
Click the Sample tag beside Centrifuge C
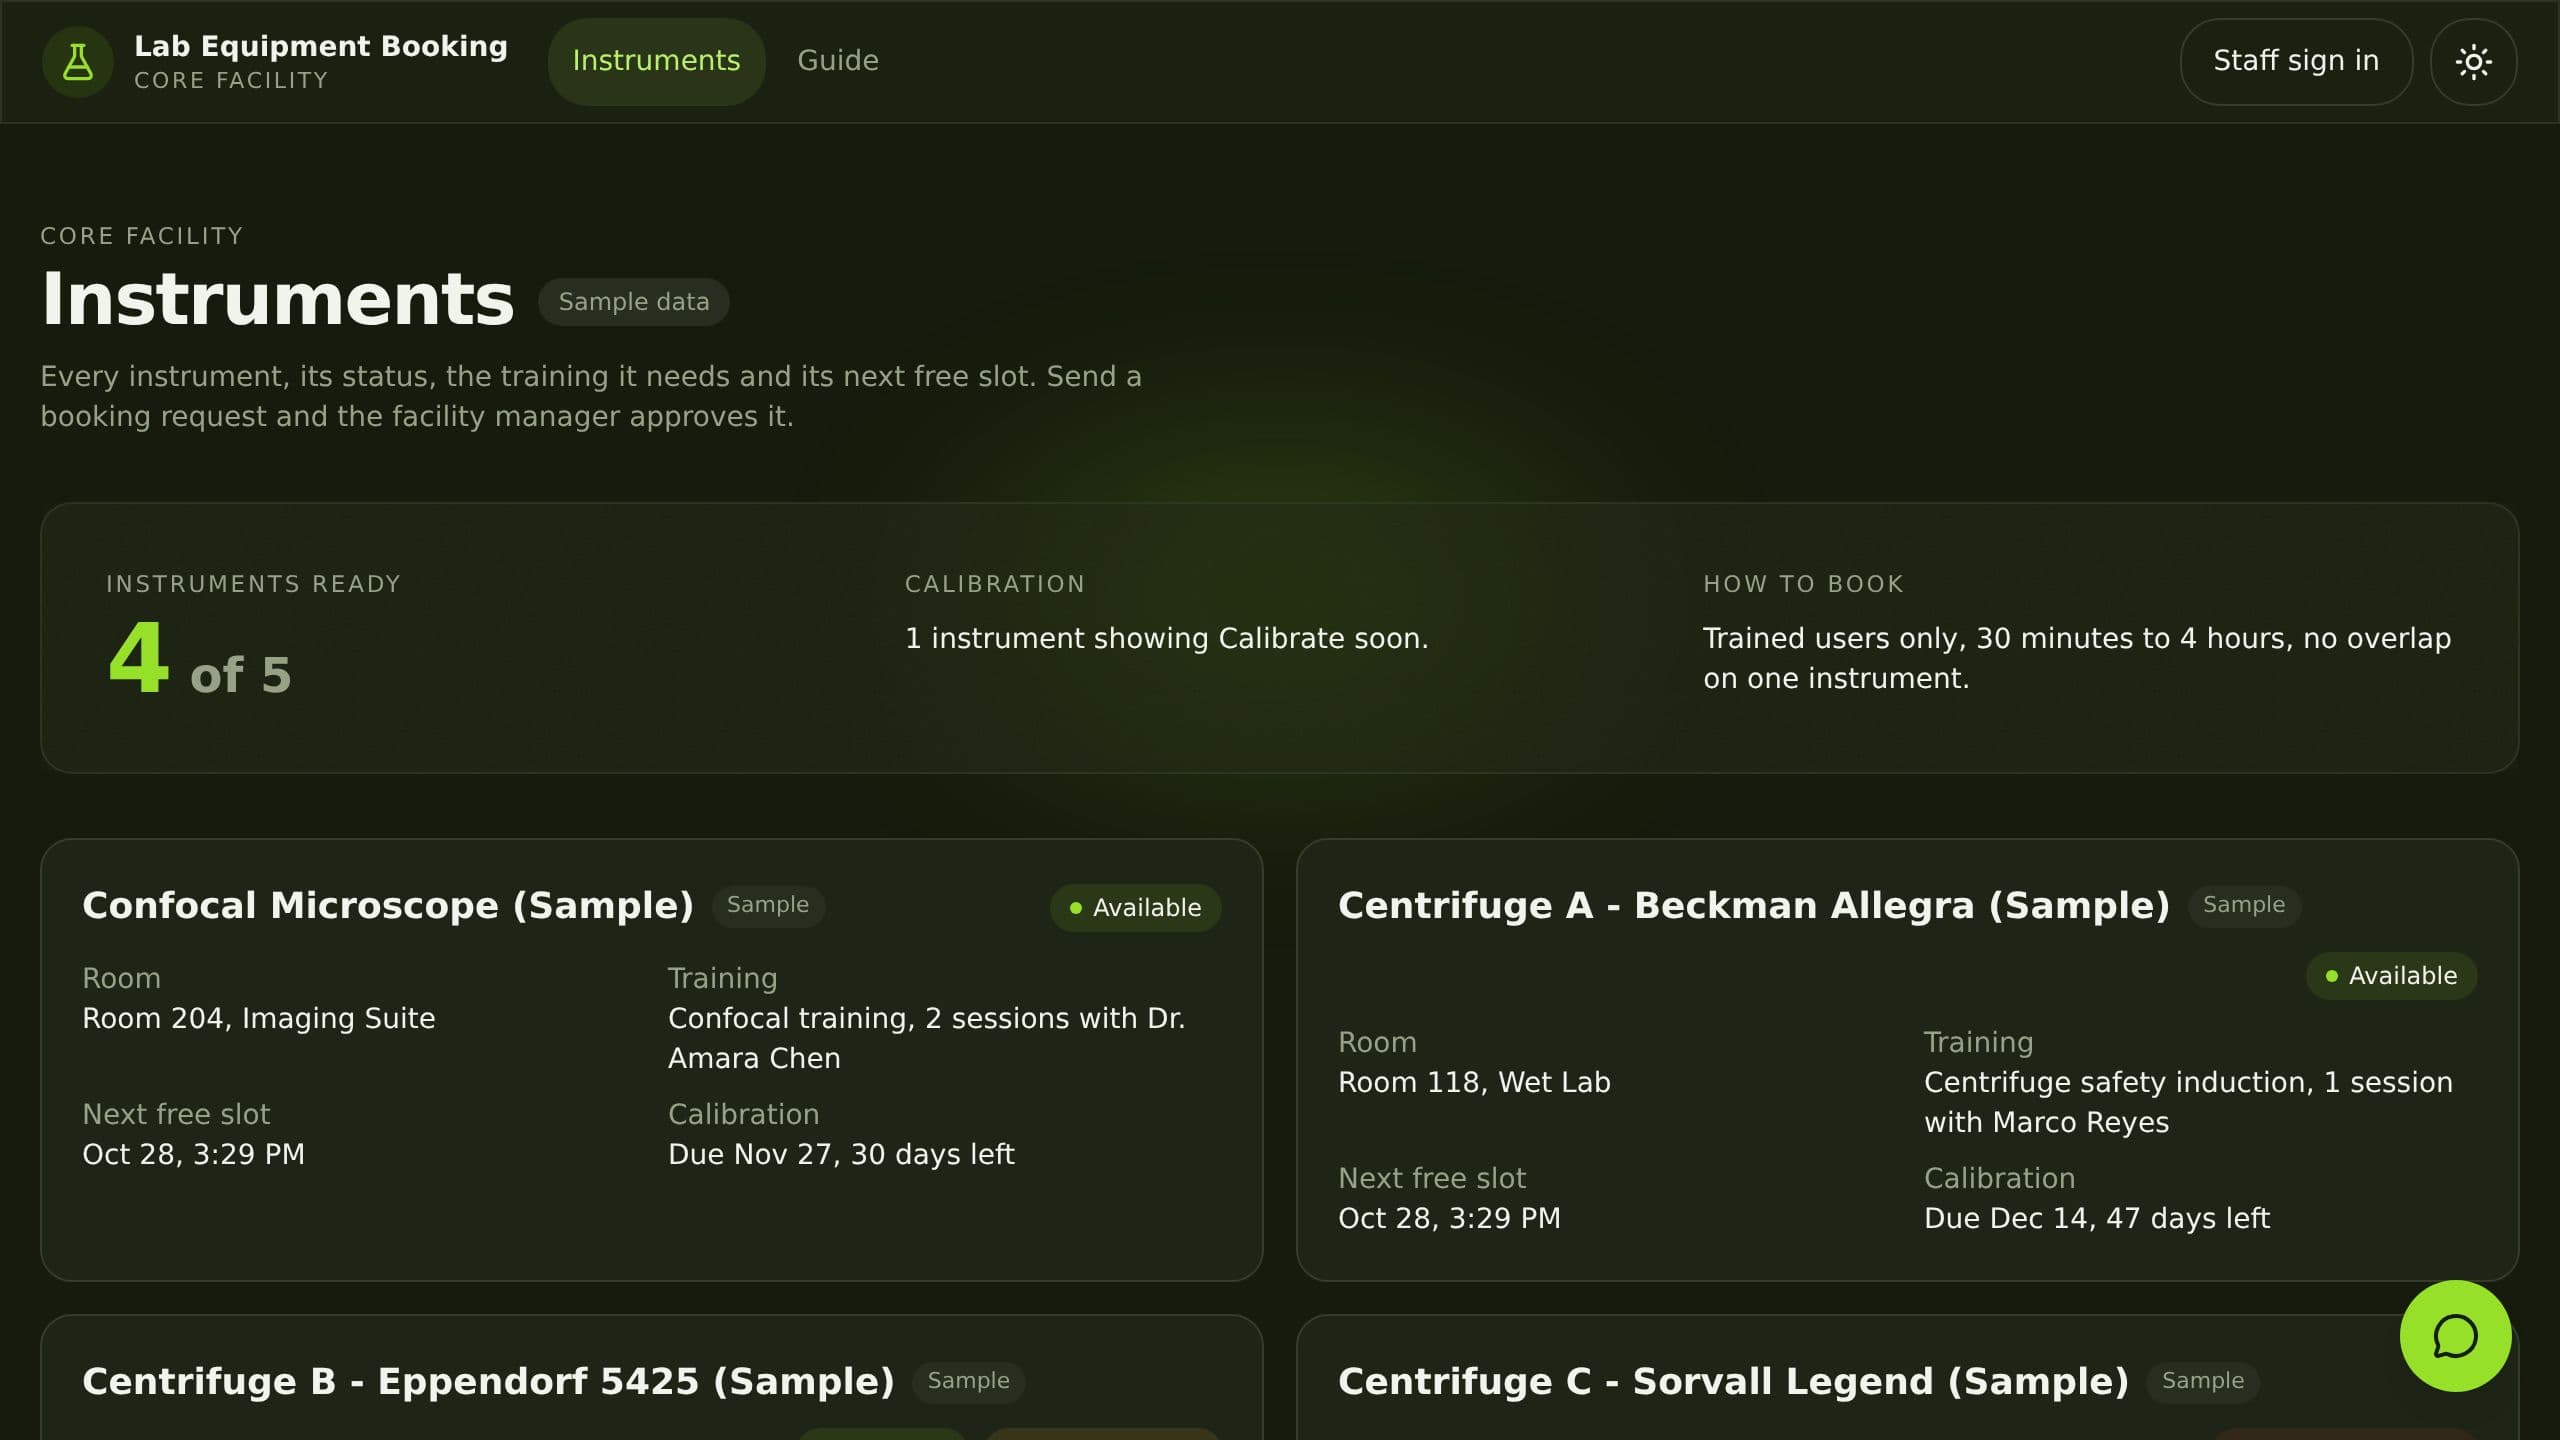pyautogui.click(x=2203, y=1381)
